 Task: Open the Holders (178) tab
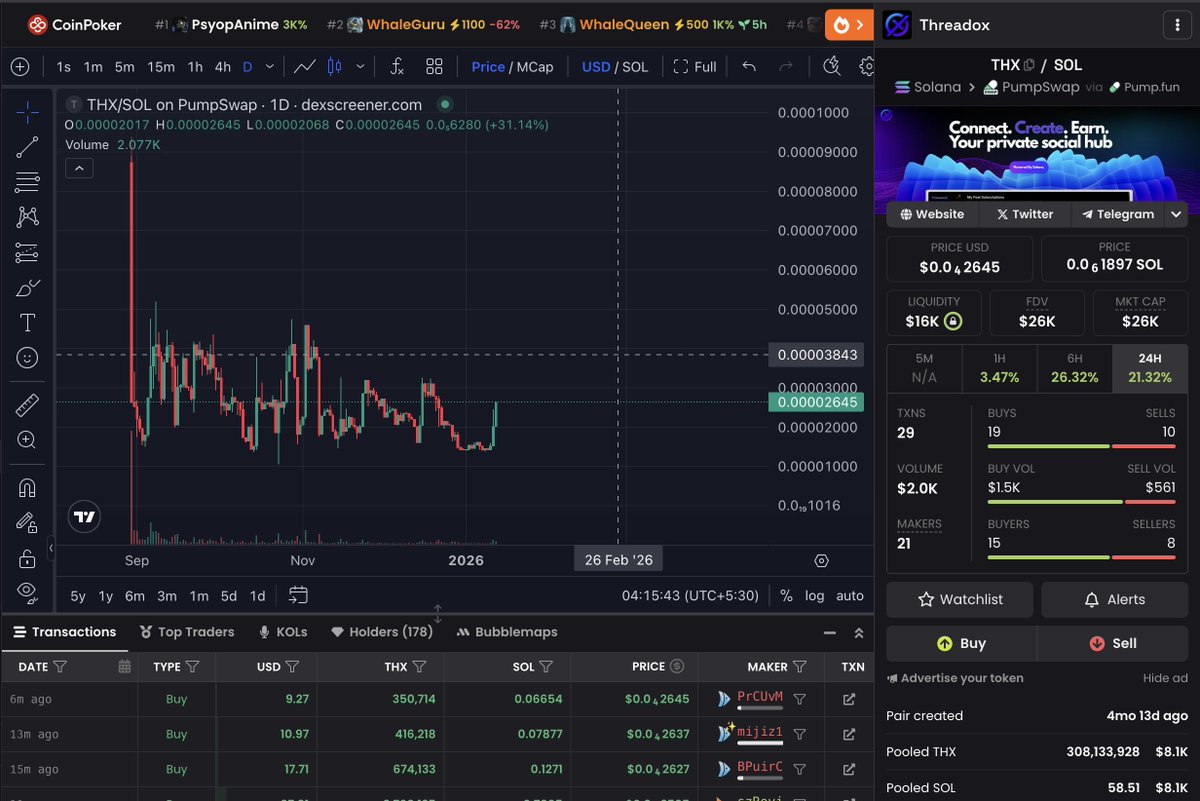(382, 632)
